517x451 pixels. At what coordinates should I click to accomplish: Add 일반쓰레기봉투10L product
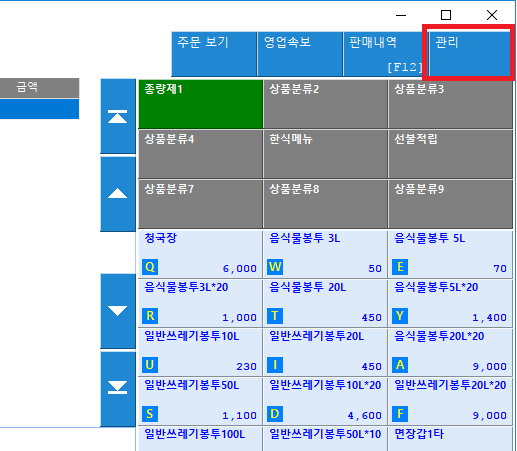pyautogui.click(x=201, y=352)
